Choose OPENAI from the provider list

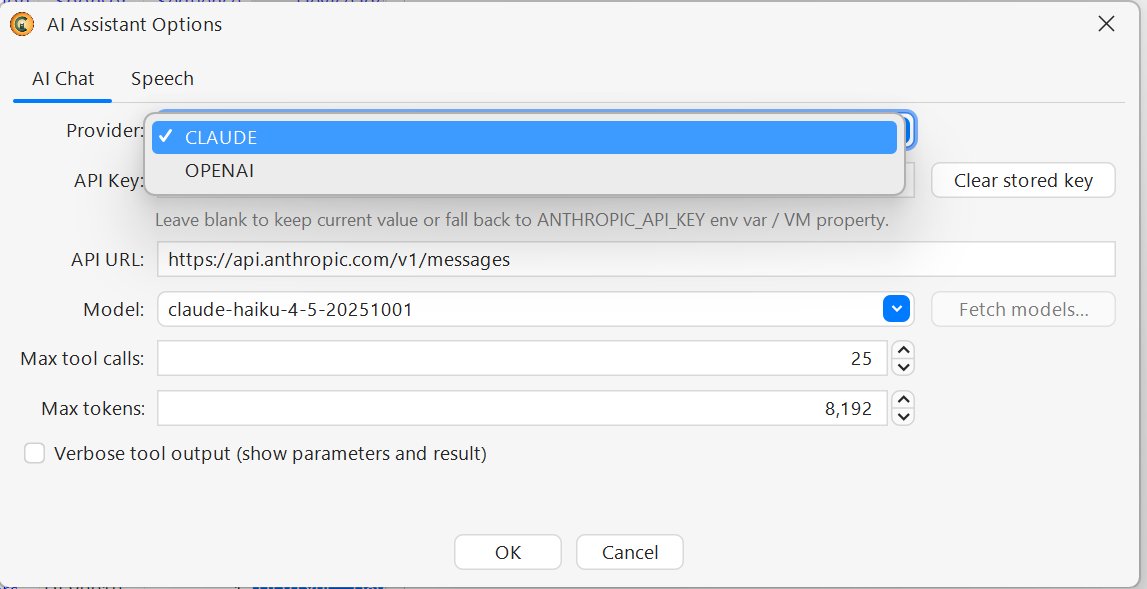click(524, 171)
